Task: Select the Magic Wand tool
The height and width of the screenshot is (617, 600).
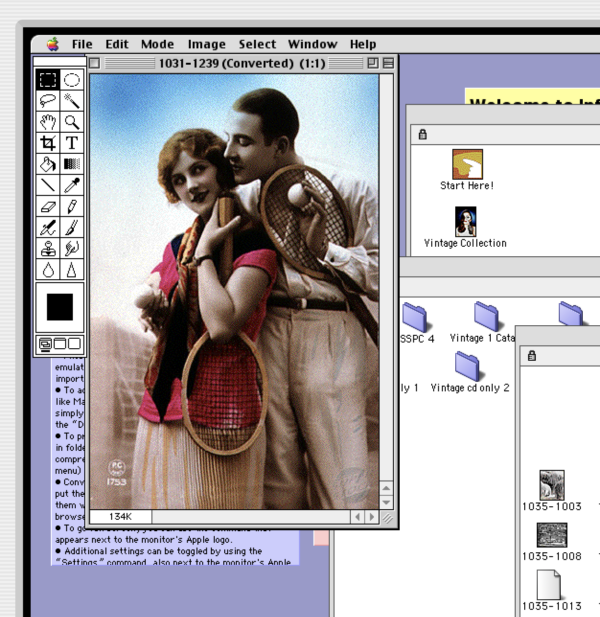Action: [x=72, y=101]
